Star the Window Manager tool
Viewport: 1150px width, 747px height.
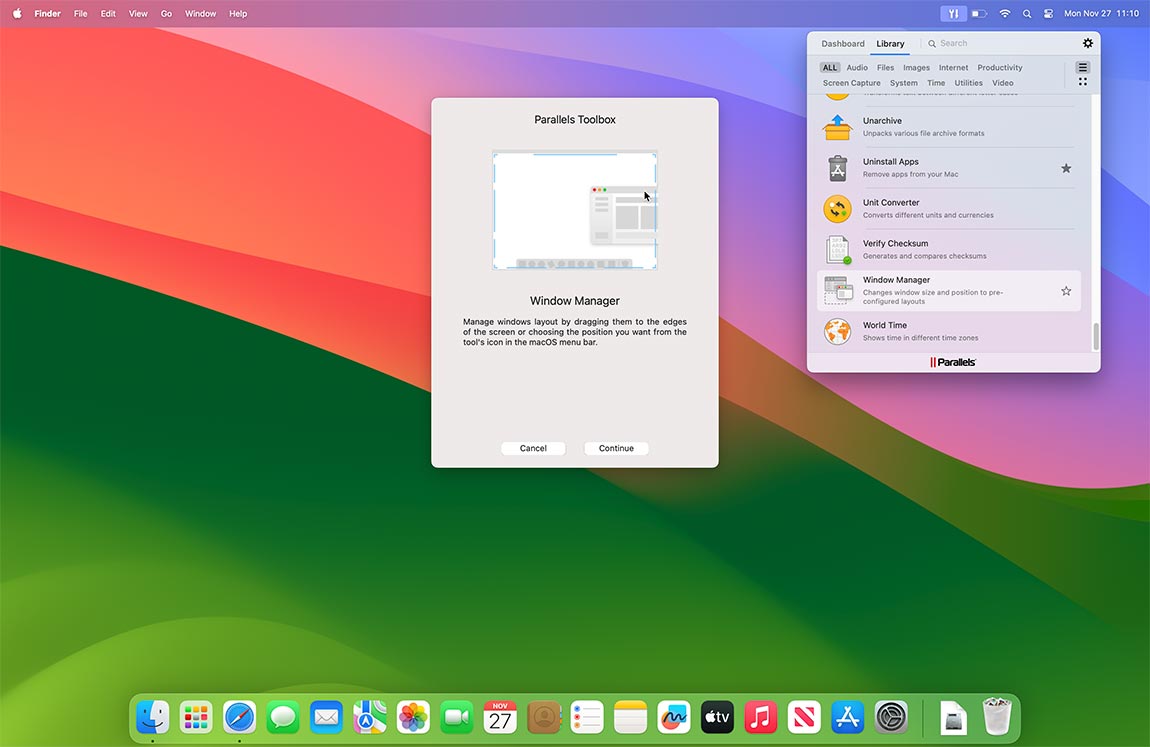point(1066,290)
